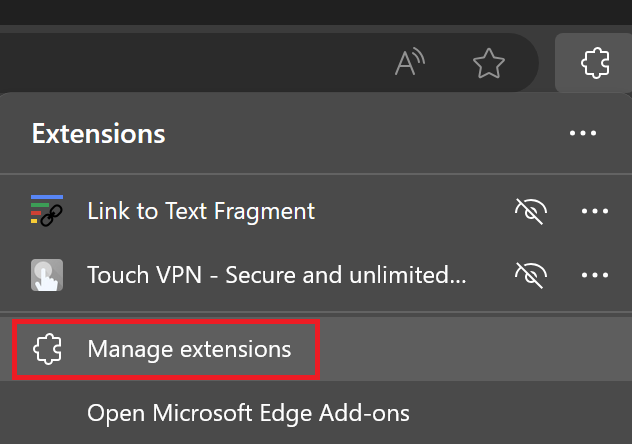Click empty header area right of Extensions title
The width and height of the screenshot is (632, 444).
coord(360,133)
